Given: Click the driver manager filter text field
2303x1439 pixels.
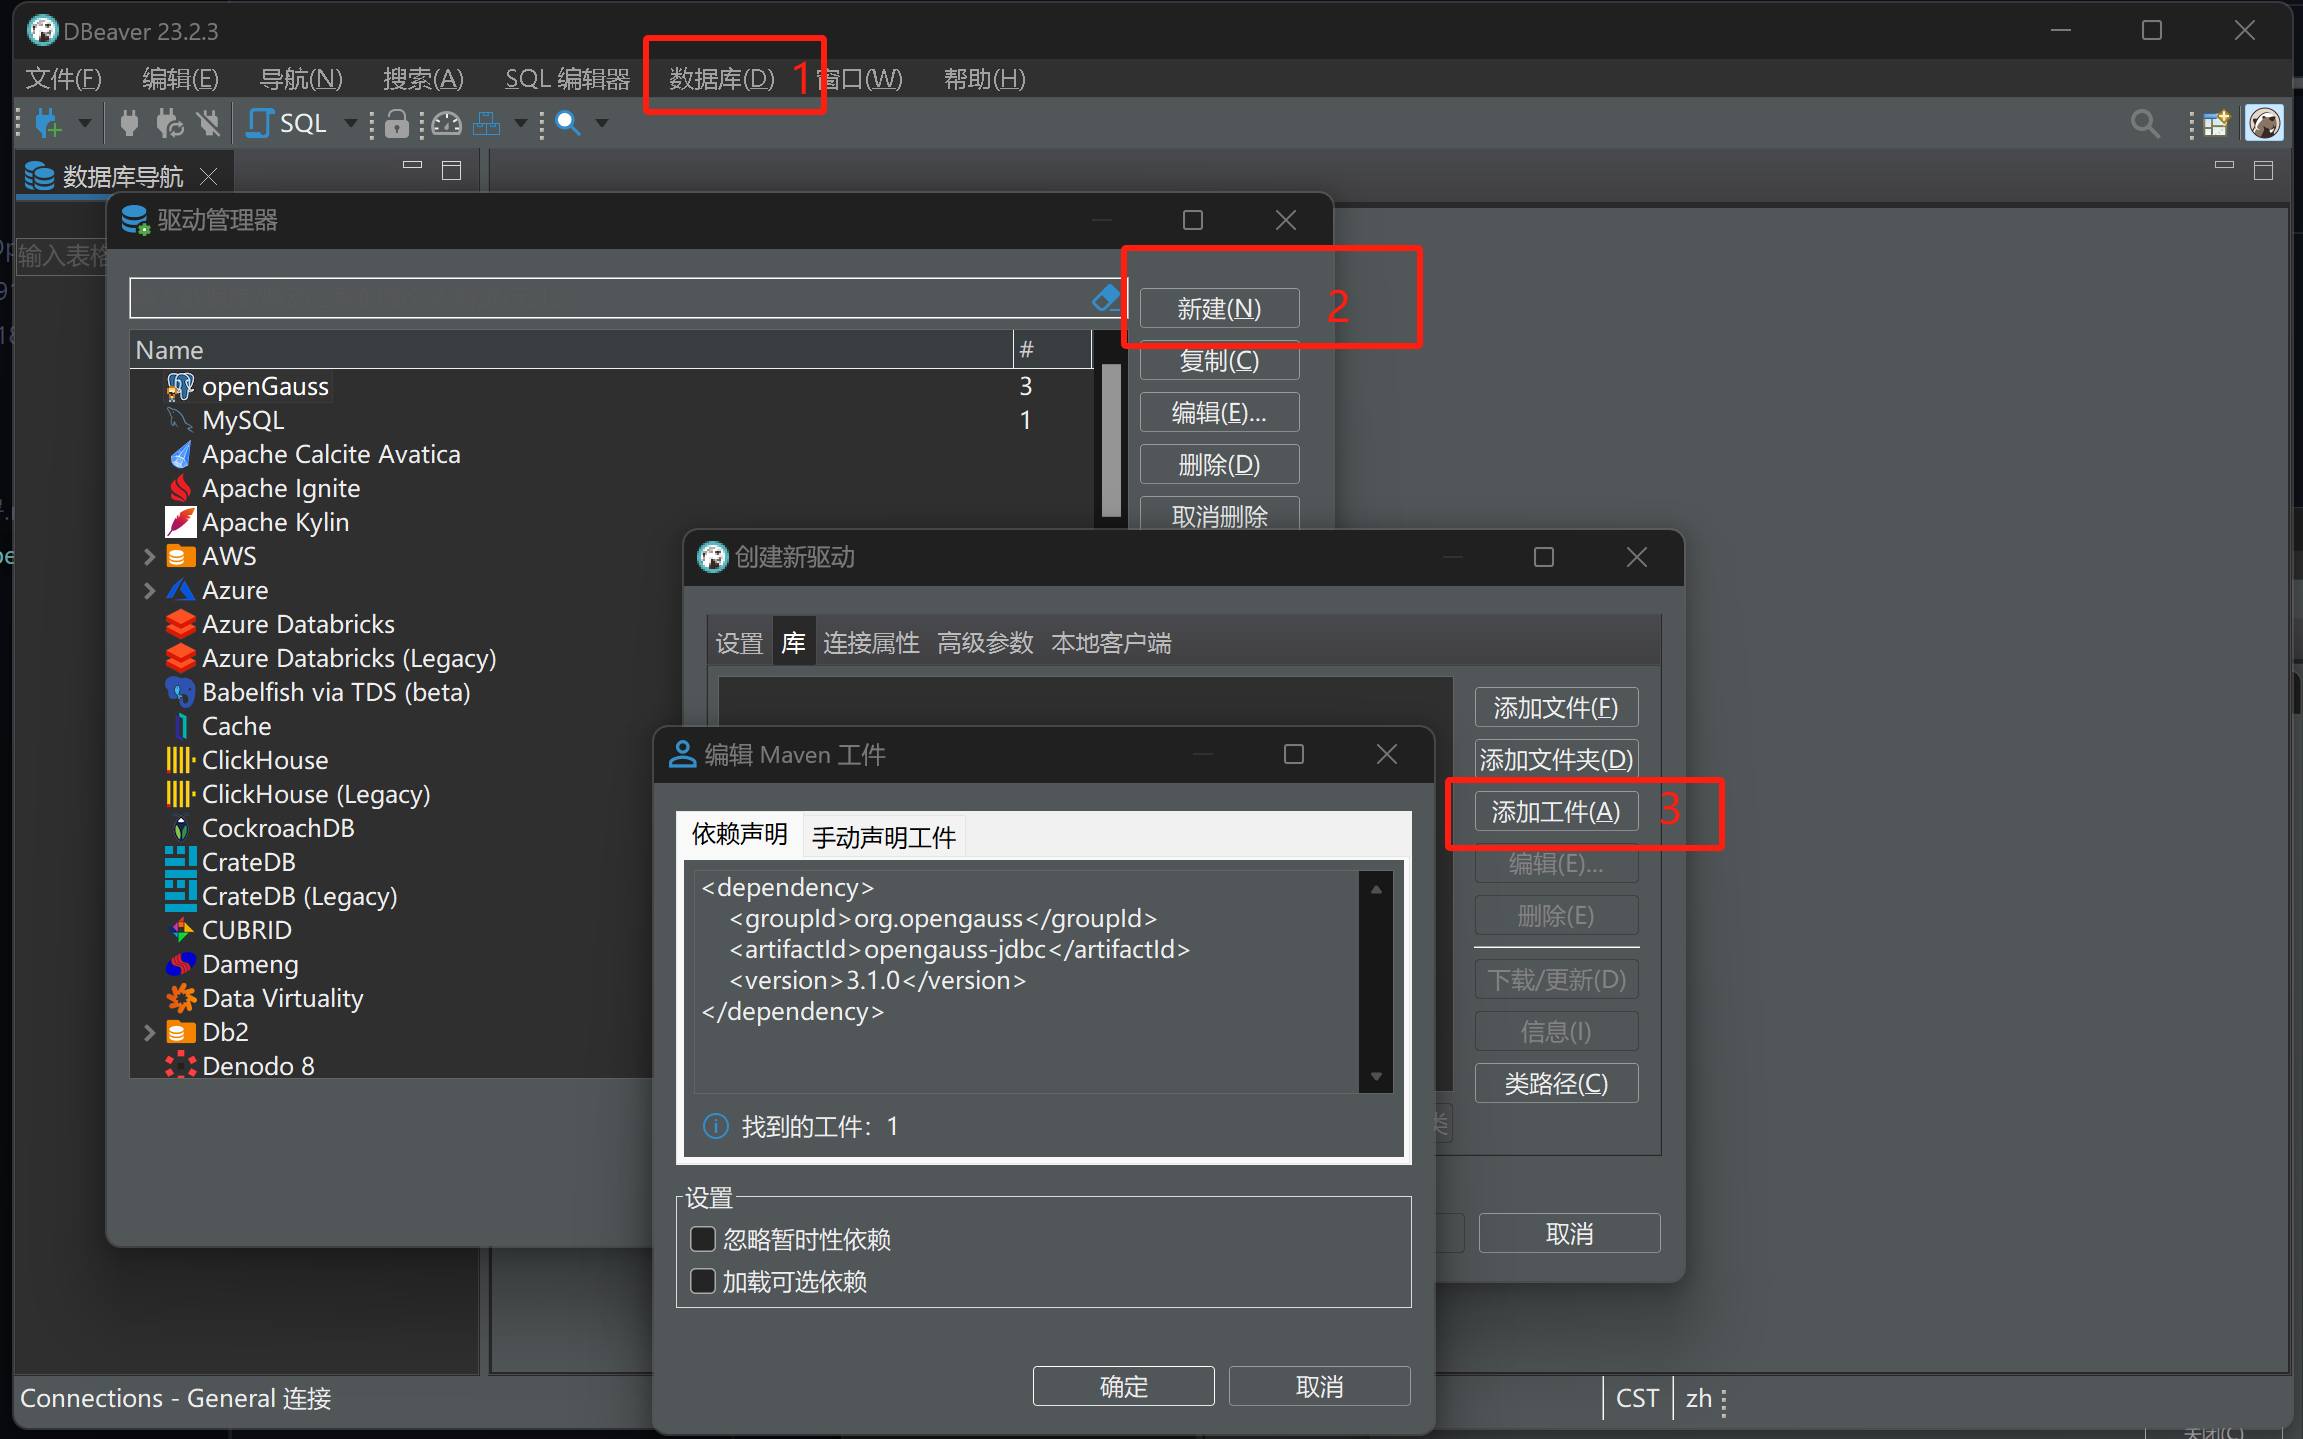Looking at the screenshot, I should click(x=609, y=297).
